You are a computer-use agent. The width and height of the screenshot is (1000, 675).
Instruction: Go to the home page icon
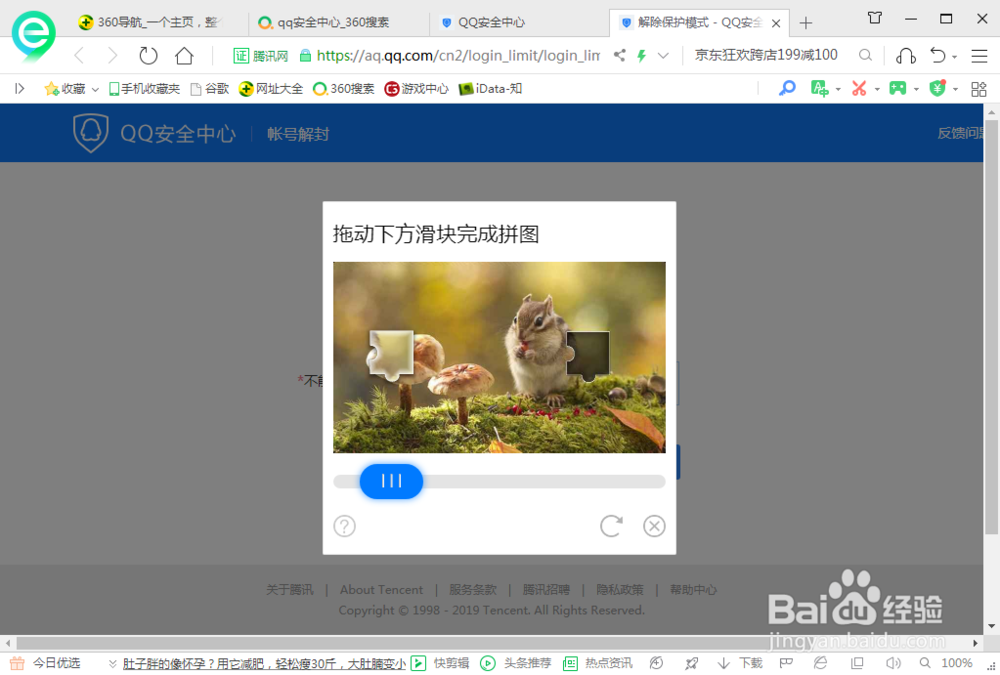tap(184, 56)
